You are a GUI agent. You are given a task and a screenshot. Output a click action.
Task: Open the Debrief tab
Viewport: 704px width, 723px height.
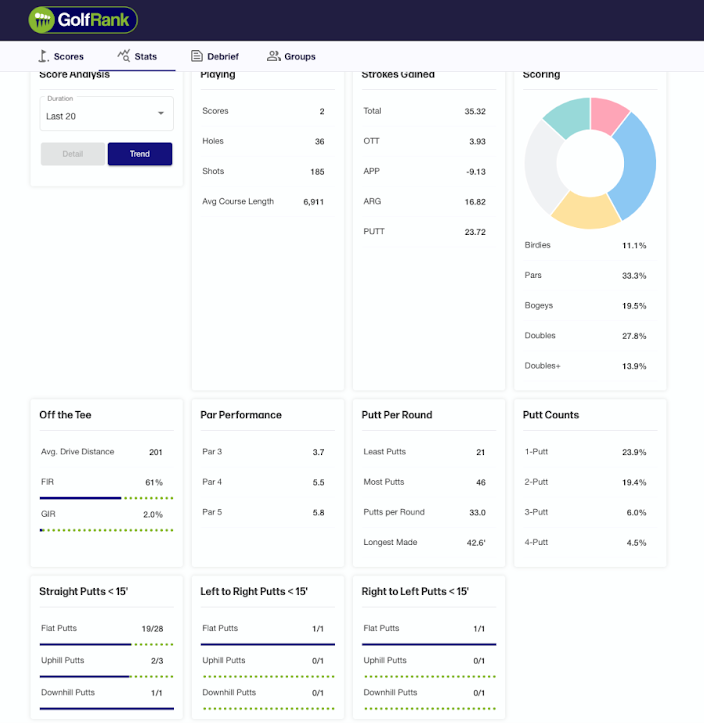(x=214, y=57)
